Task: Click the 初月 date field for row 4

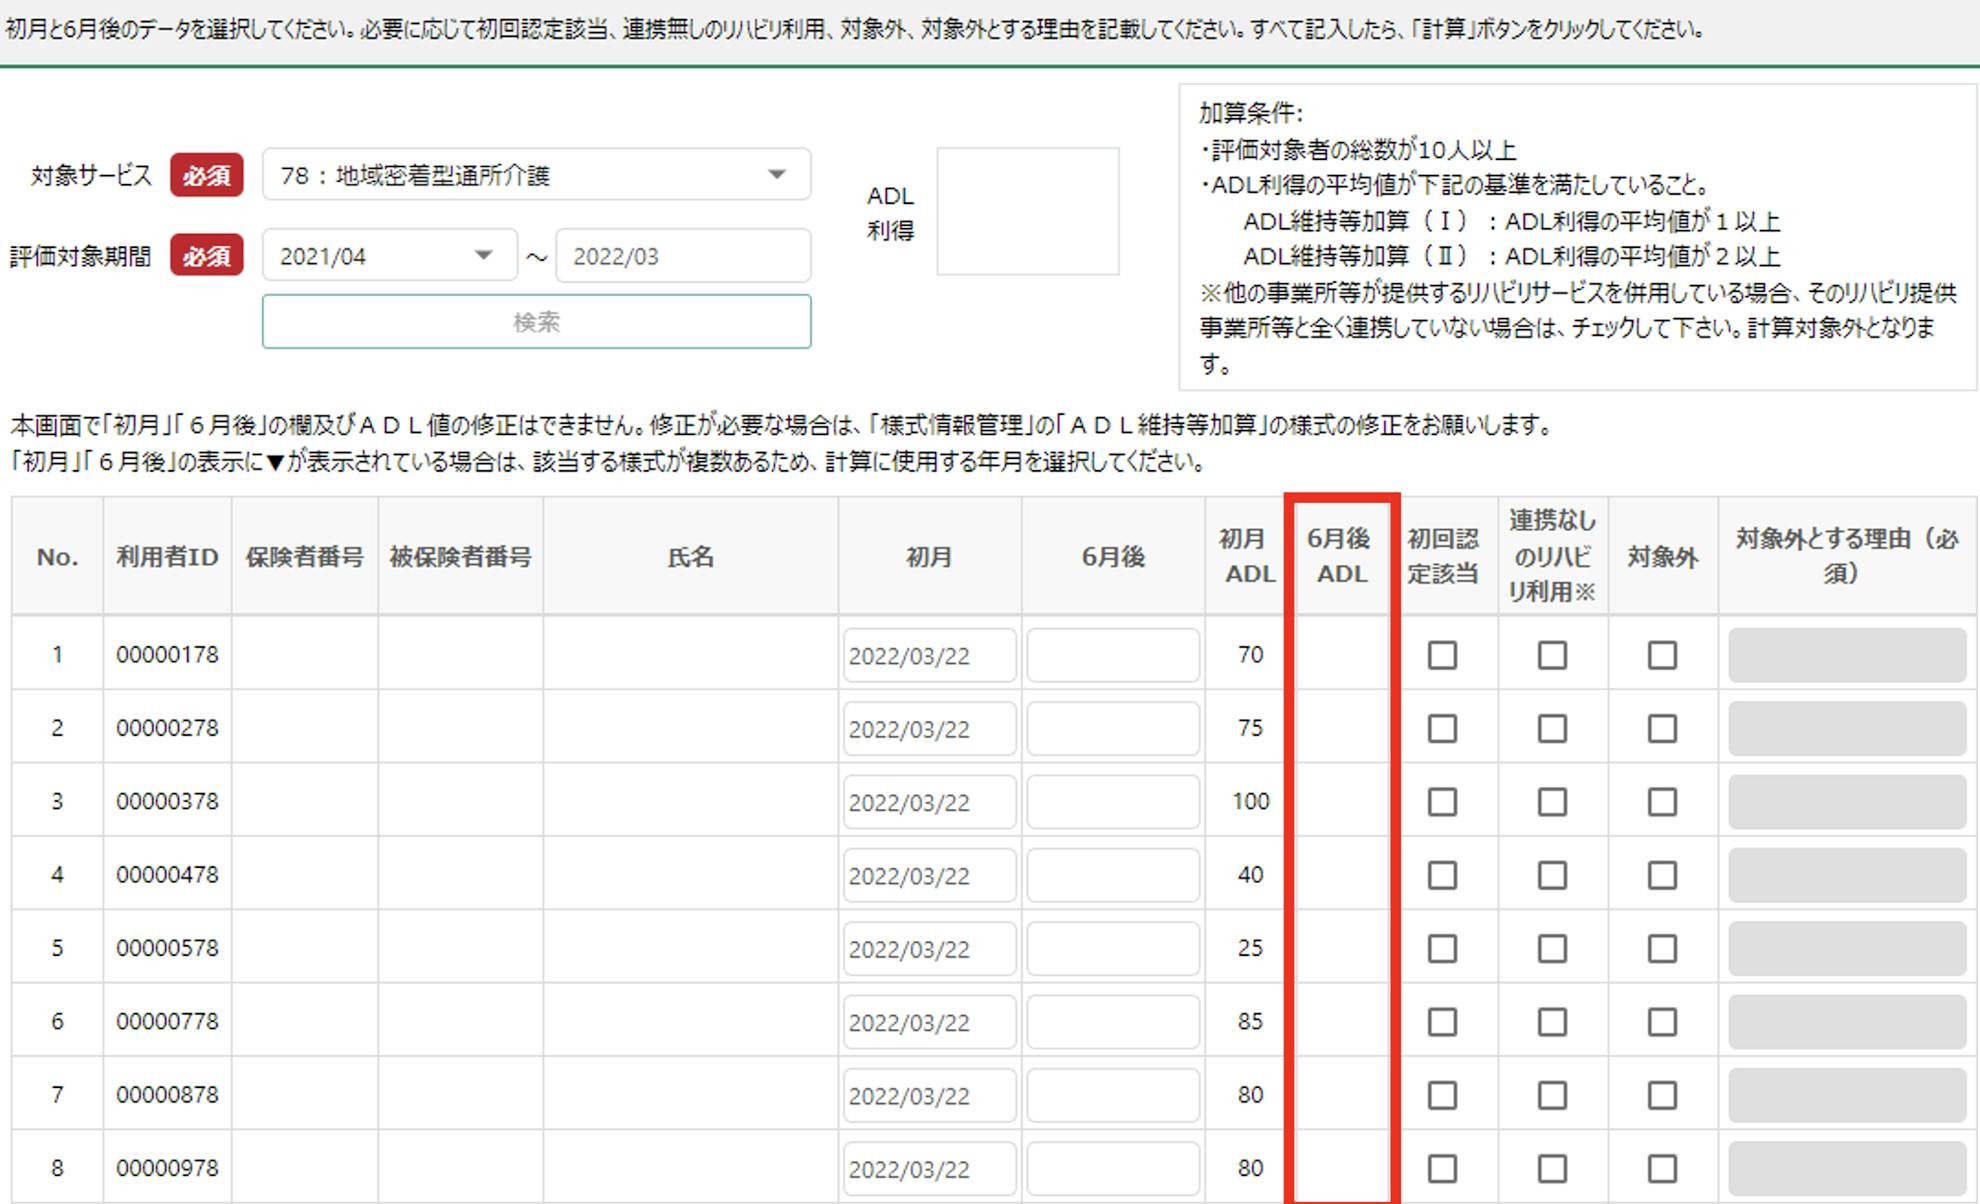Action: tap(929, 875)
